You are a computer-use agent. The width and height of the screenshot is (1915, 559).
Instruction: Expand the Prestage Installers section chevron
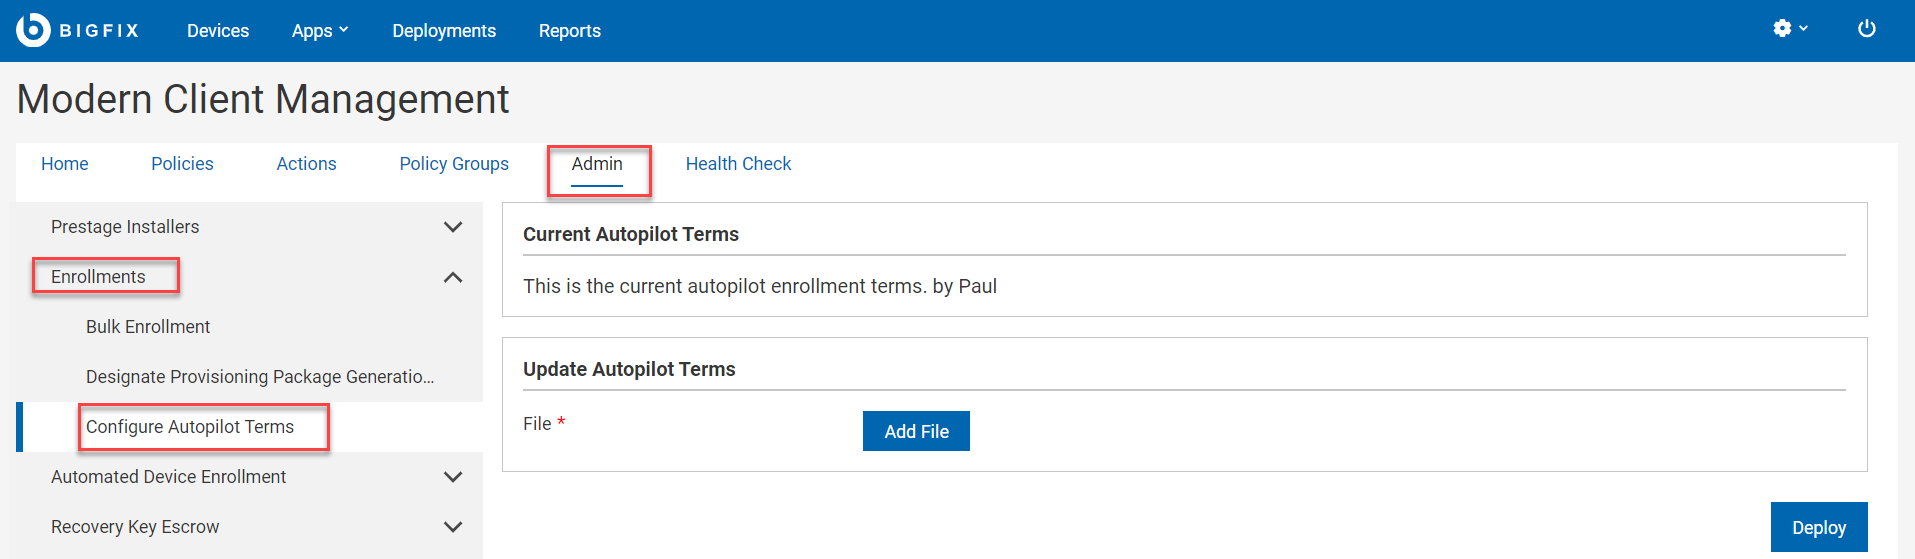pos(453,227)
